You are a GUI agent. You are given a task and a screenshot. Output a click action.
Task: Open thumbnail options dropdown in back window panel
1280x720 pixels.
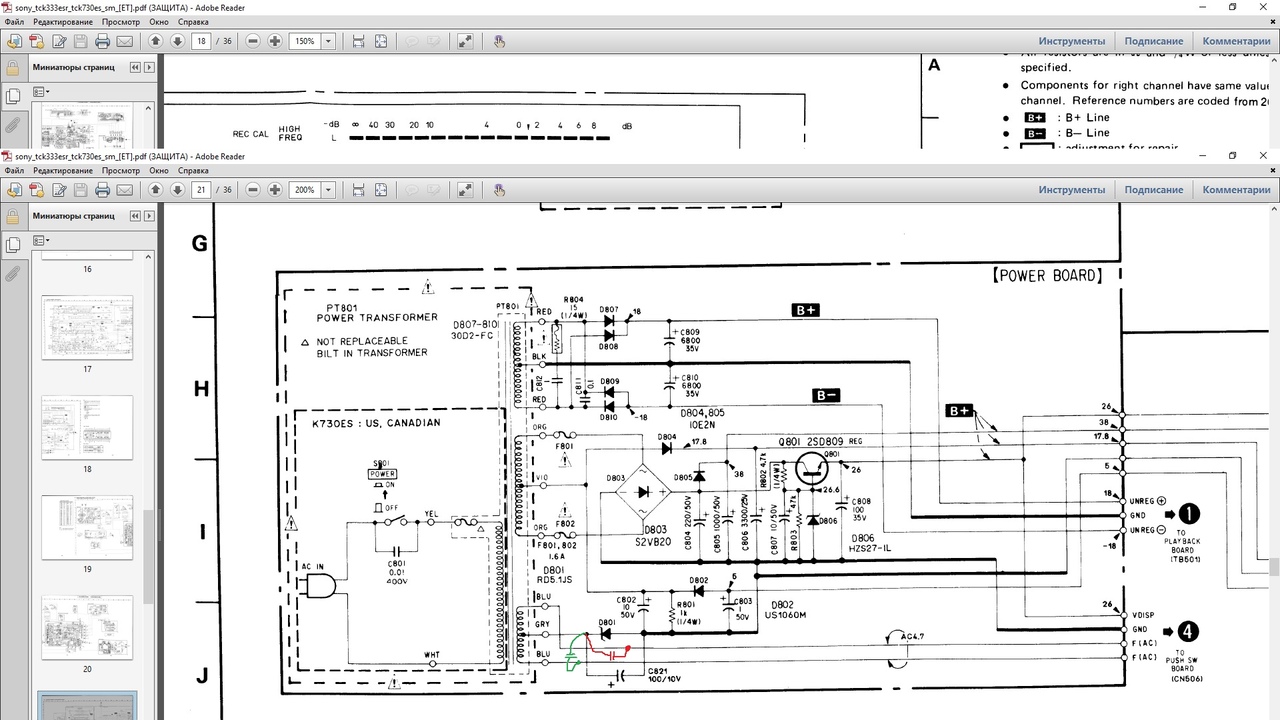point(41,91)
